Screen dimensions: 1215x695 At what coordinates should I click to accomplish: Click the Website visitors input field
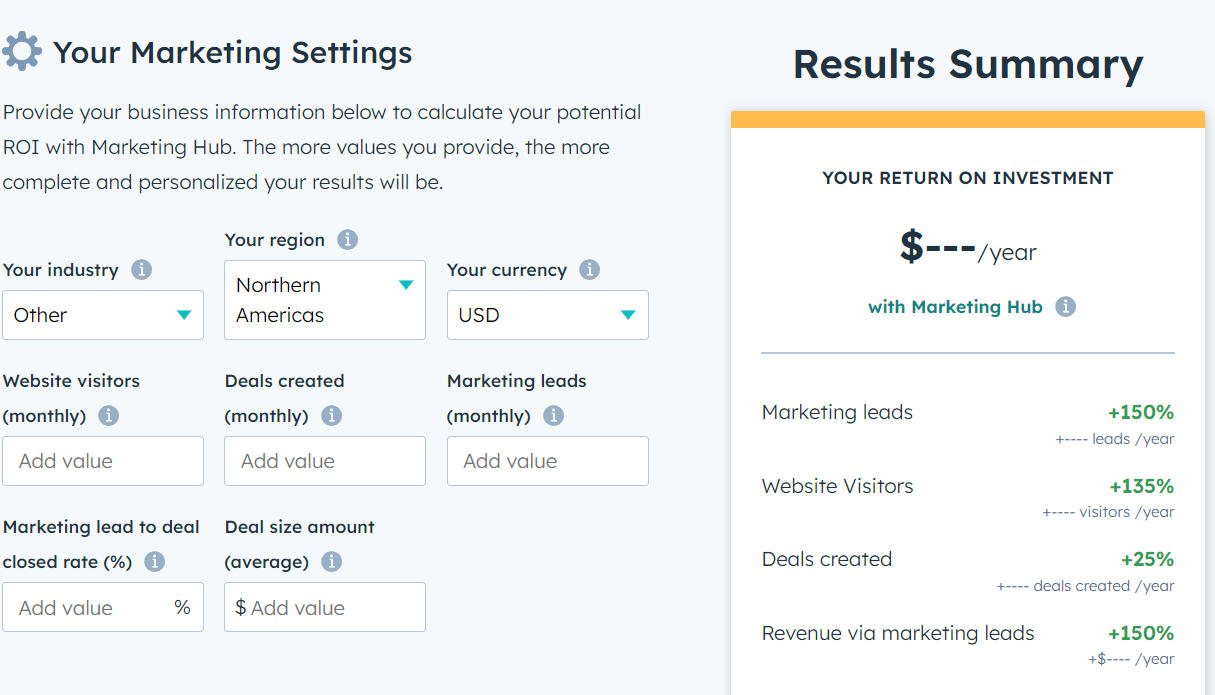103,461
